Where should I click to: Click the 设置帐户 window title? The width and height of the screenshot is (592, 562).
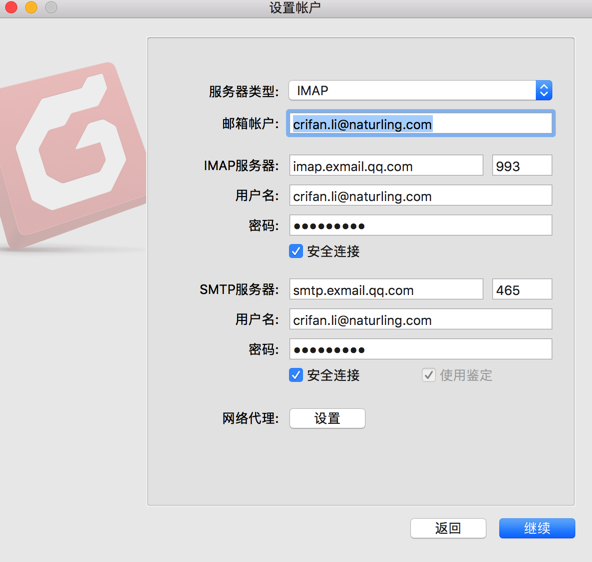click(x=295, y=8)
